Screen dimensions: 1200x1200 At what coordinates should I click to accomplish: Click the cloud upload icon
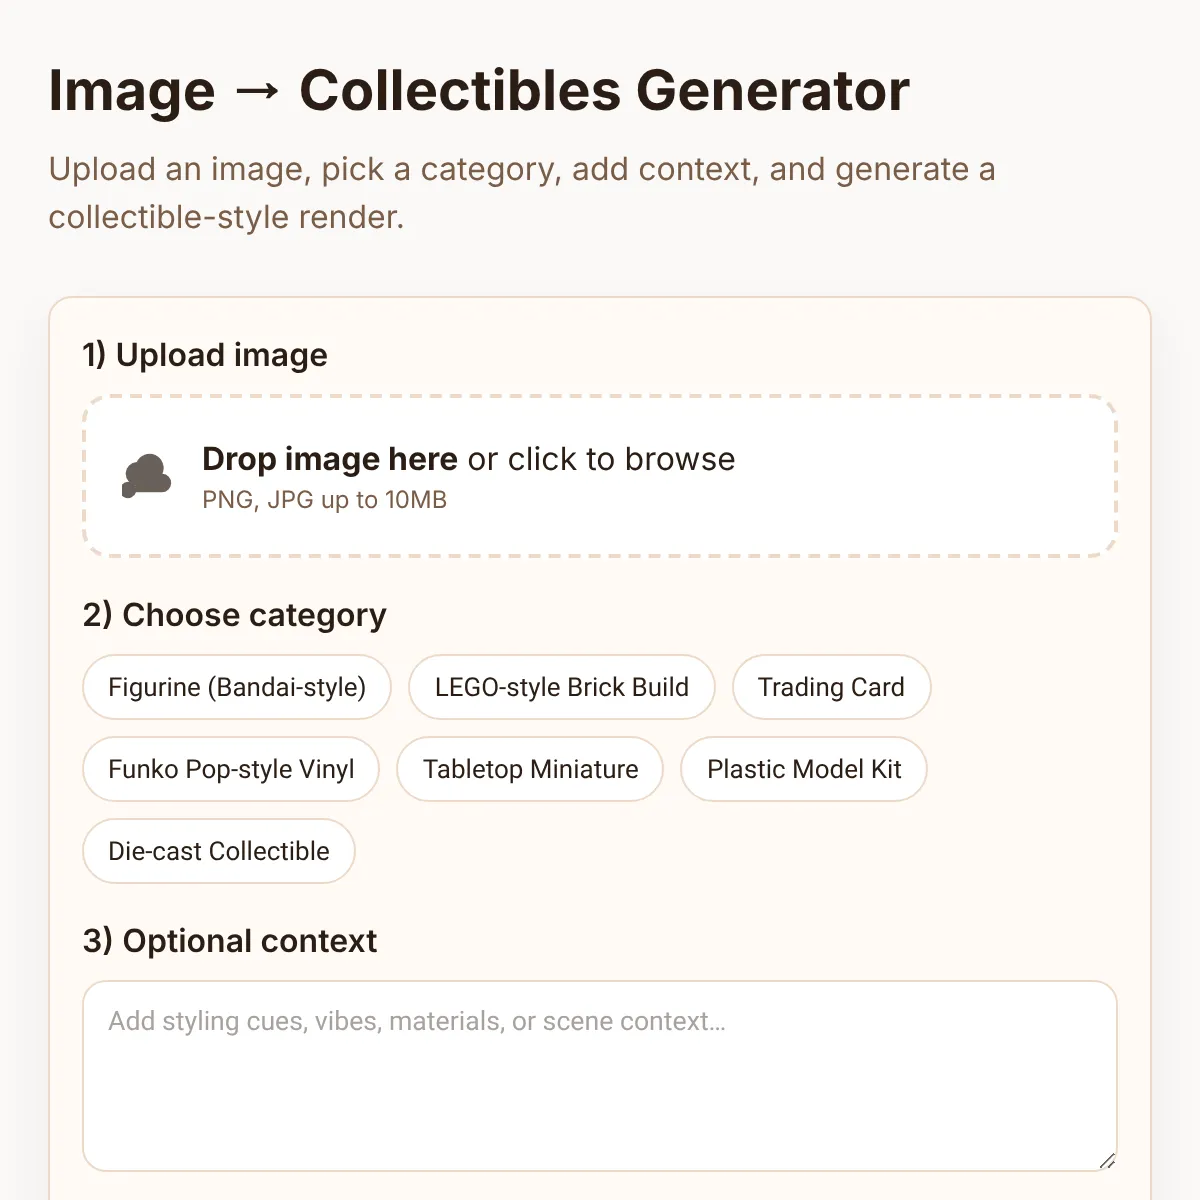pos(147,476)
